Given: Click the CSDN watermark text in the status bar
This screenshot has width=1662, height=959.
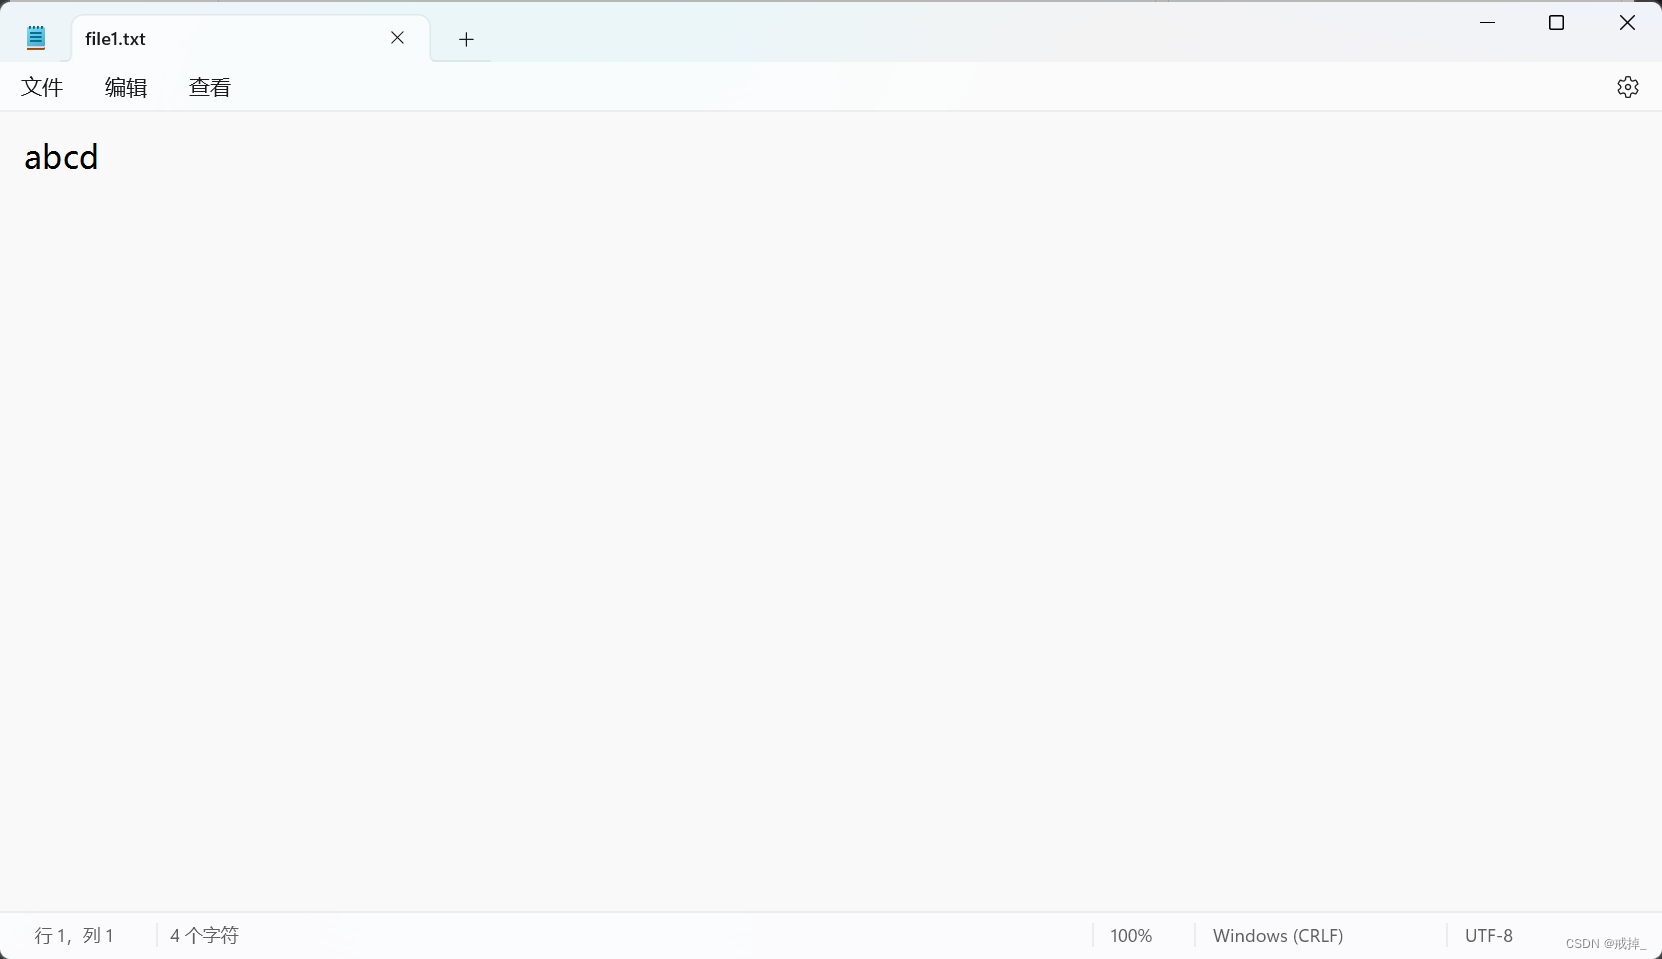Looking at the screenshot, I should 1605,942.
